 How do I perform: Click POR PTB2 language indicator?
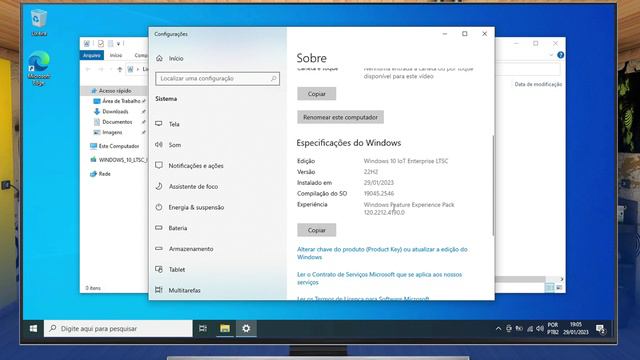(x=553, y=329)
